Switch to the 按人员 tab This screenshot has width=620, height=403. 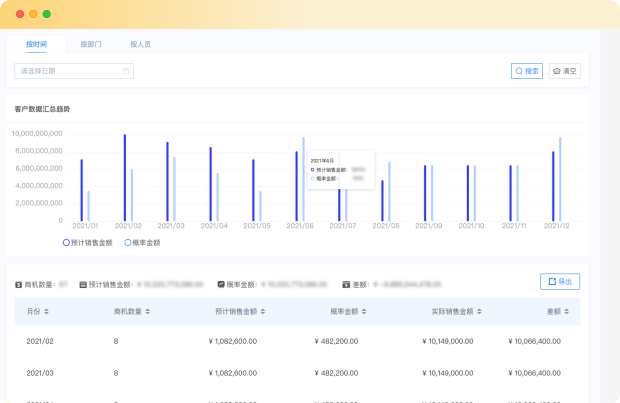(141, 45)
